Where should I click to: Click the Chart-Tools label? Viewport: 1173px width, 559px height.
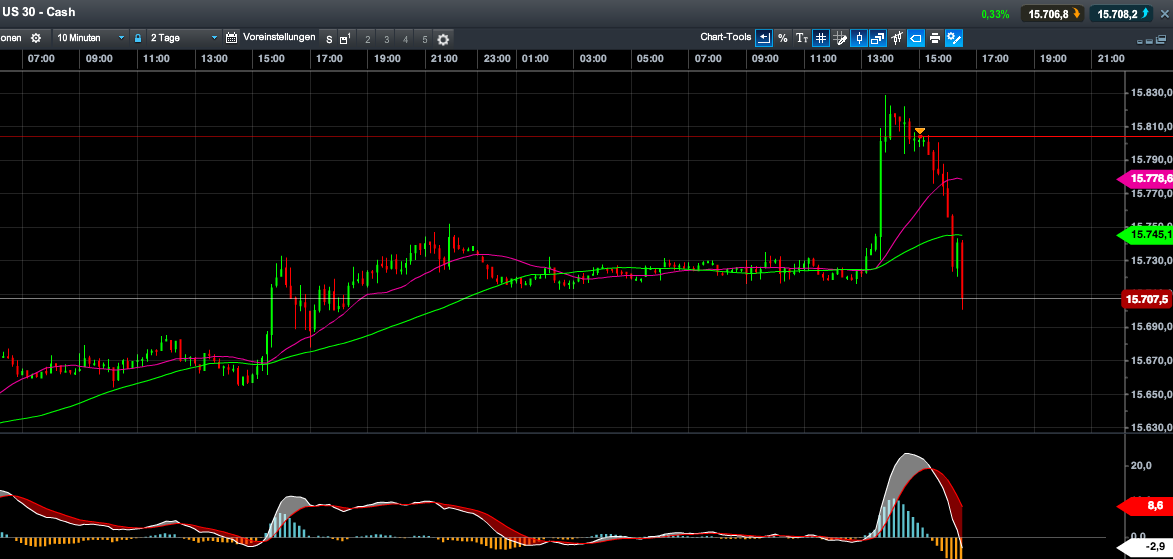click(x=726, y=37)
